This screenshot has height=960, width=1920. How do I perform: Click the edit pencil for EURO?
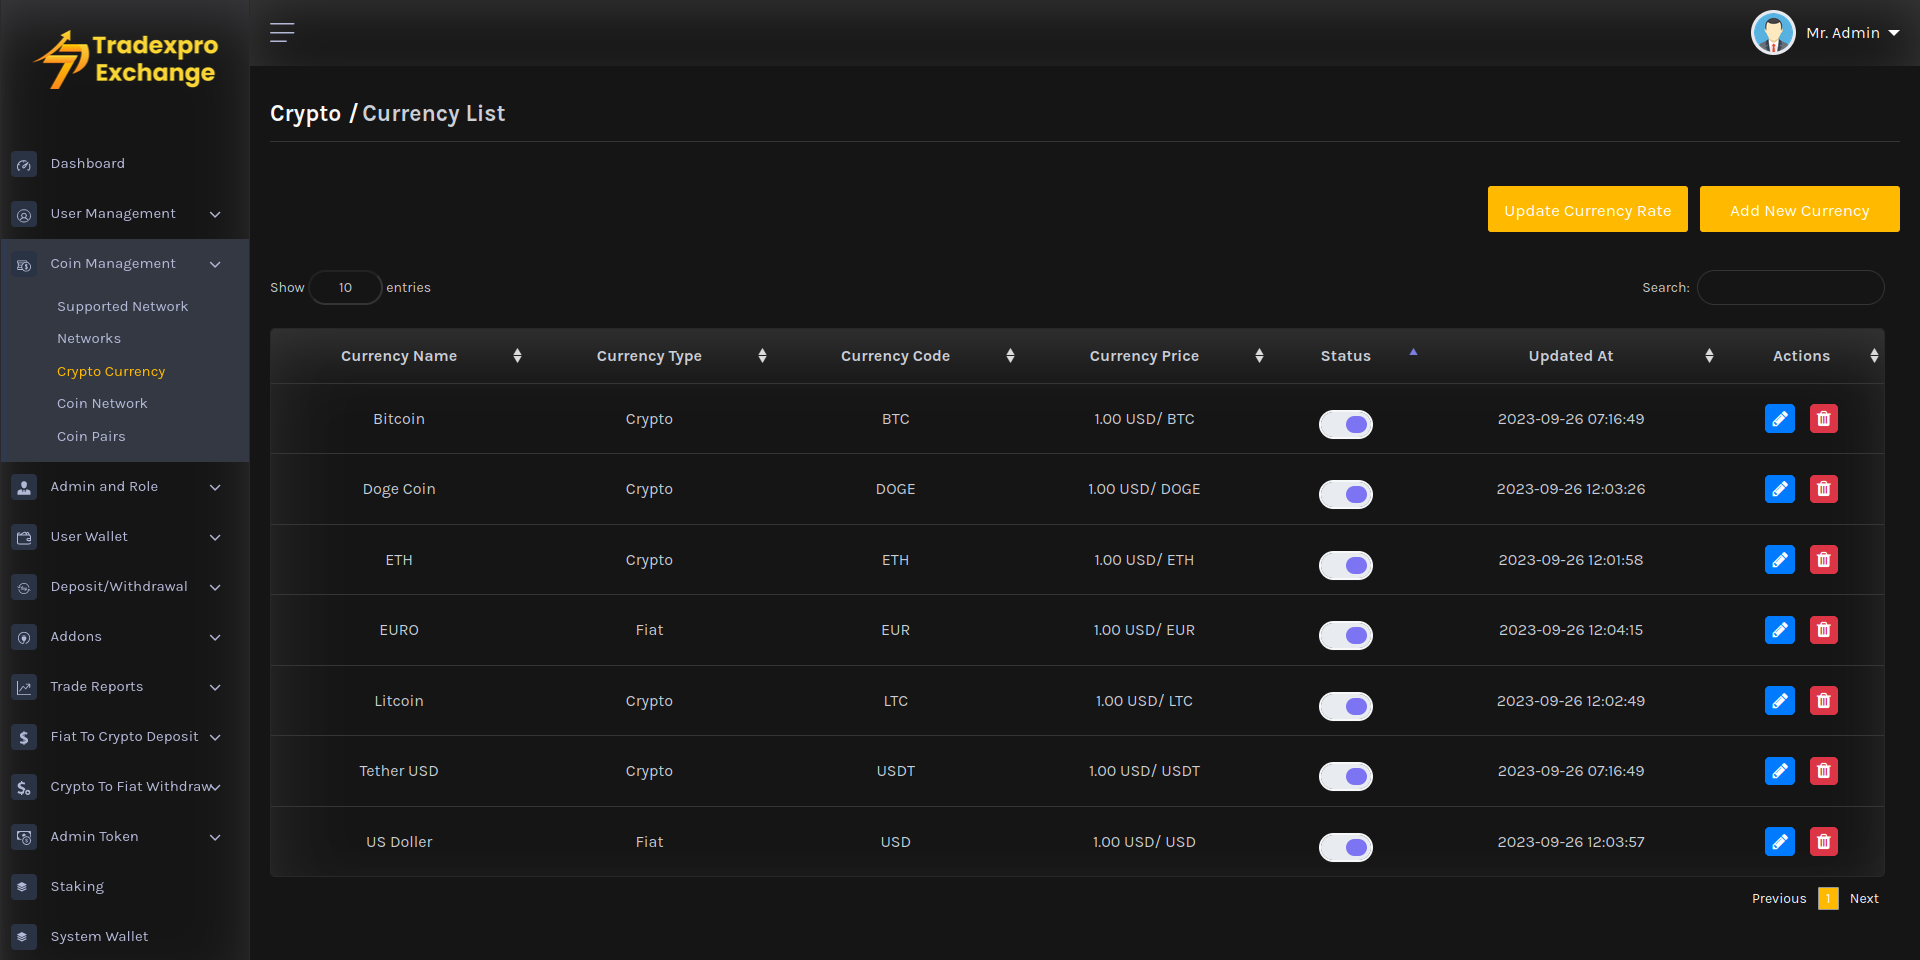pyautogui.click(x=1779, y=630)
